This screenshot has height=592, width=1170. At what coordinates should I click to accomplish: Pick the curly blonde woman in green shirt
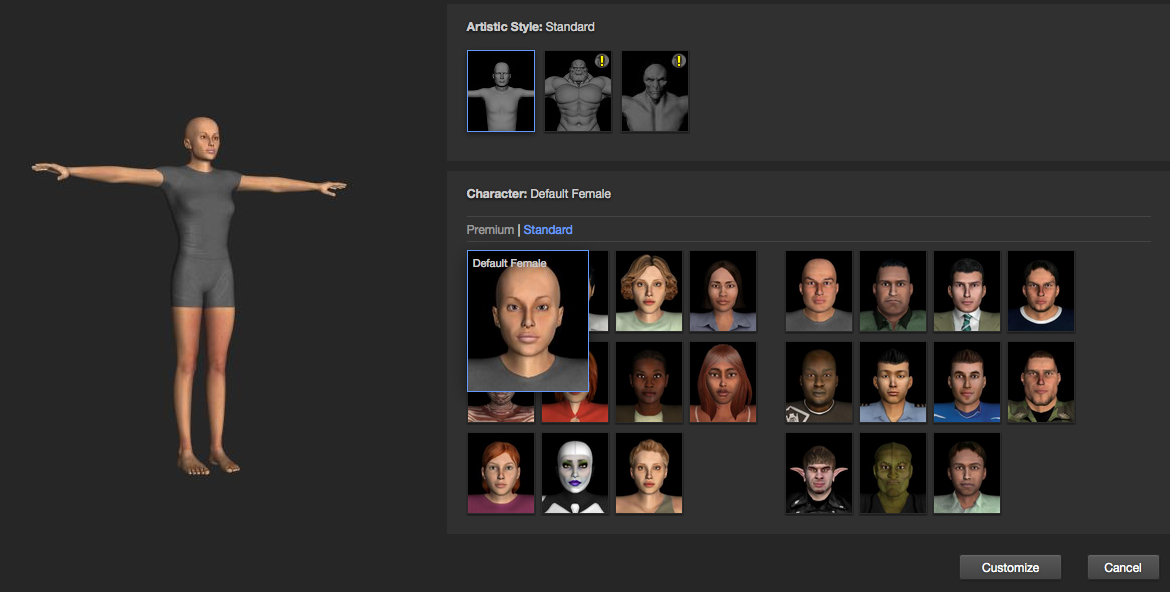648,291
